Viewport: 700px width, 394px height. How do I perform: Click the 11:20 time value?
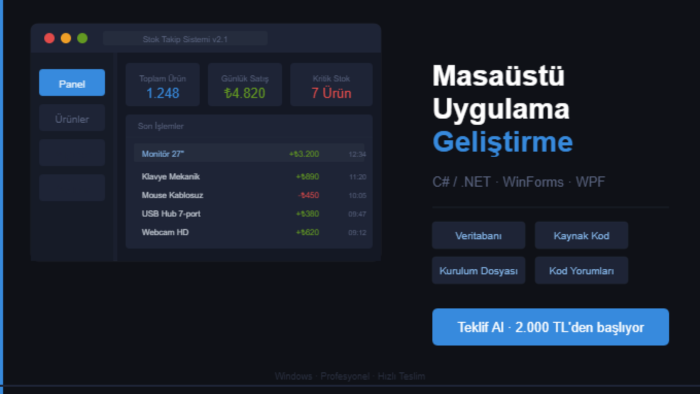(x=357, y=177)
